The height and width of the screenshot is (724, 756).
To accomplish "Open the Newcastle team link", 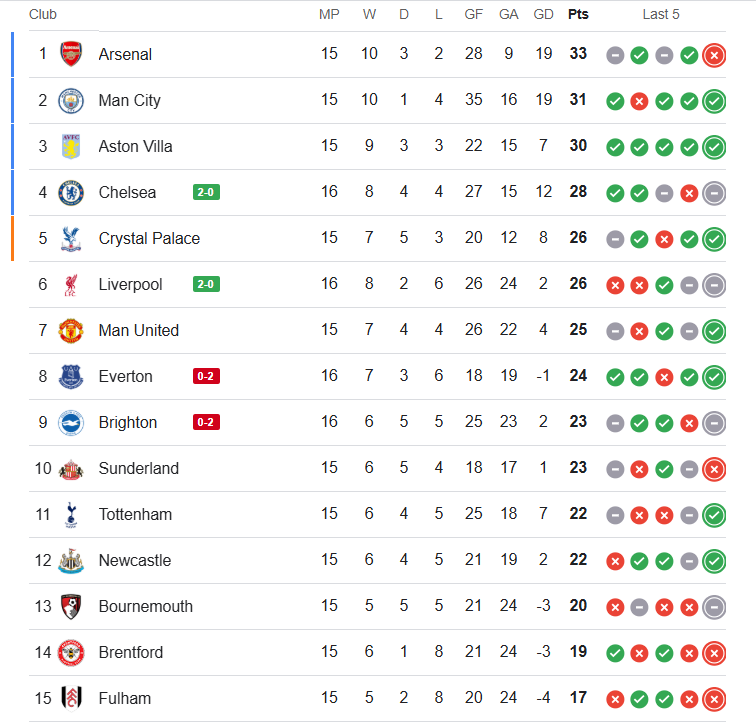I will click(x=135, y=560).
